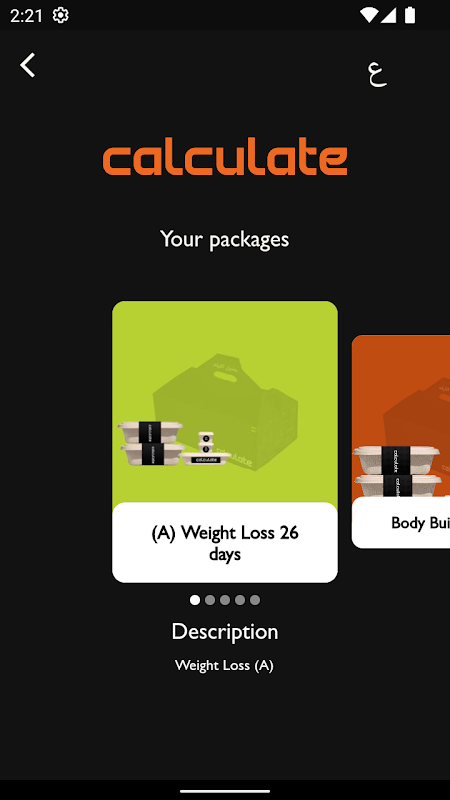
Task: Select the third carousel page dot
Action: click(x=225, y=600)
